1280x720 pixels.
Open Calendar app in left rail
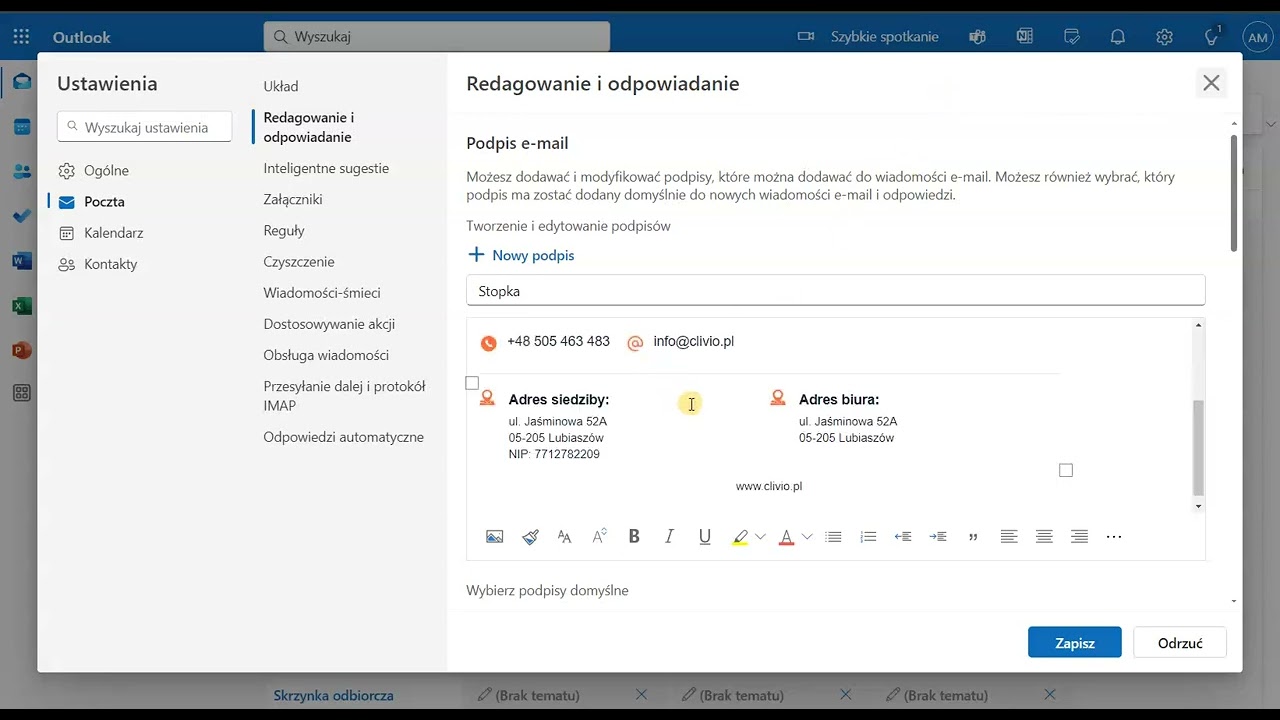point(21,127)
